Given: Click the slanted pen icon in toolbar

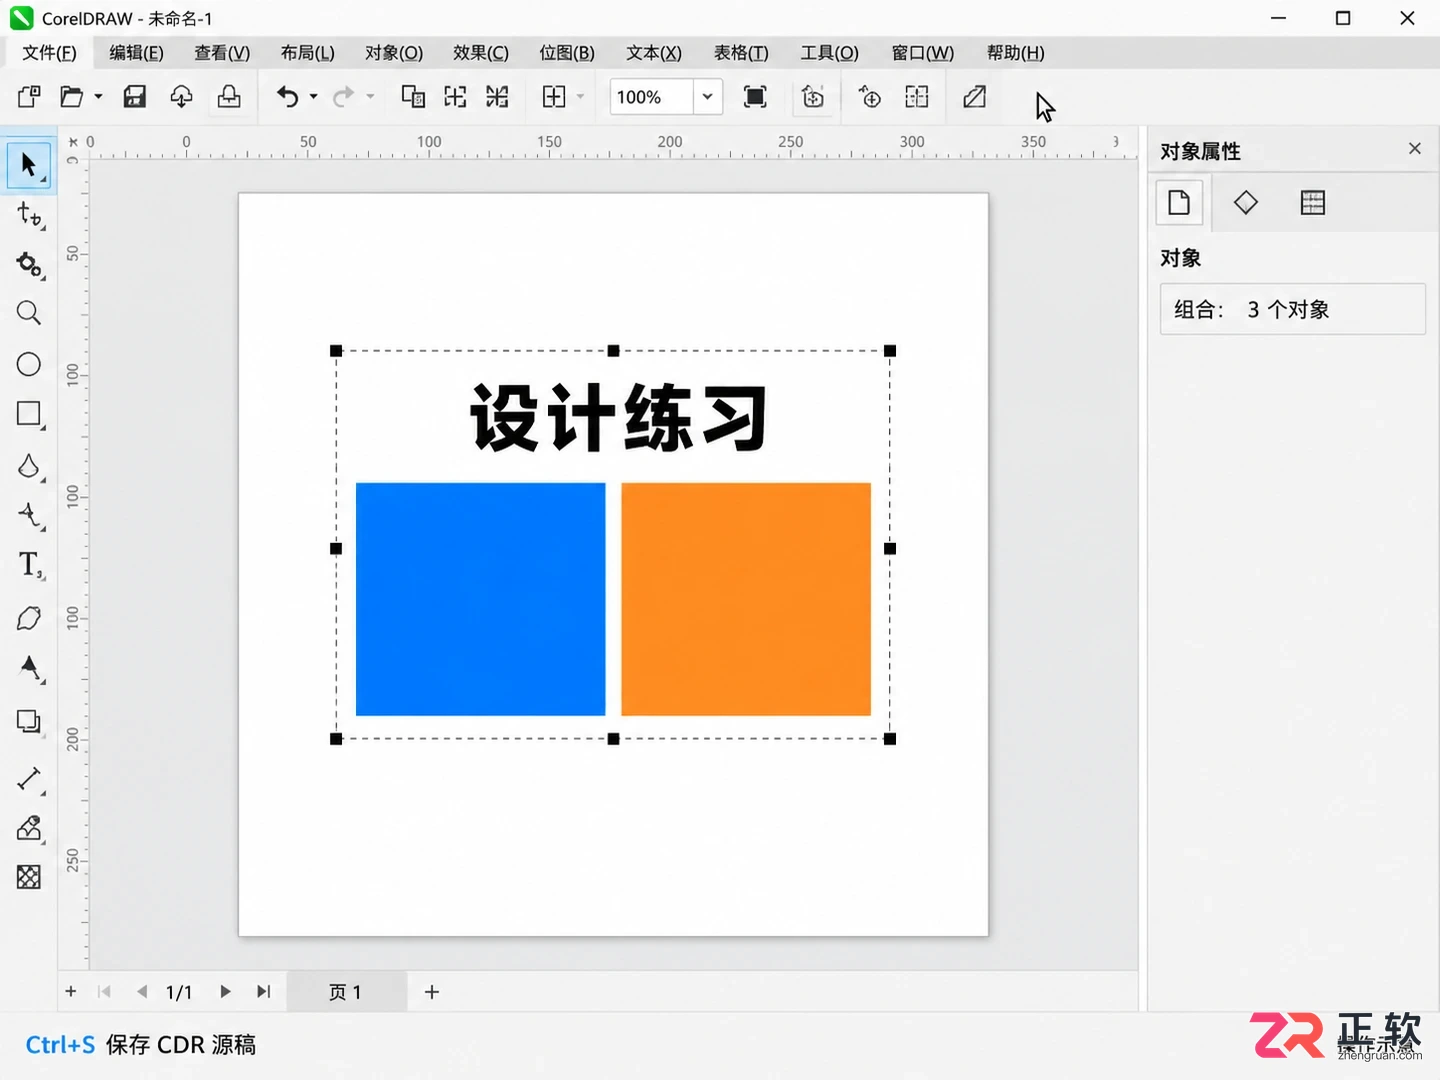Looking at the screenshot, I should coord(974,97).
